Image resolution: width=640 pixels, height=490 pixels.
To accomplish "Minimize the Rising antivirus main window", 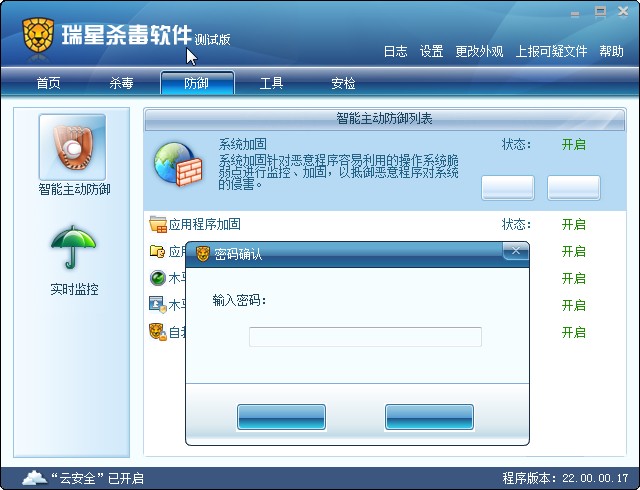I will [575, 14].
